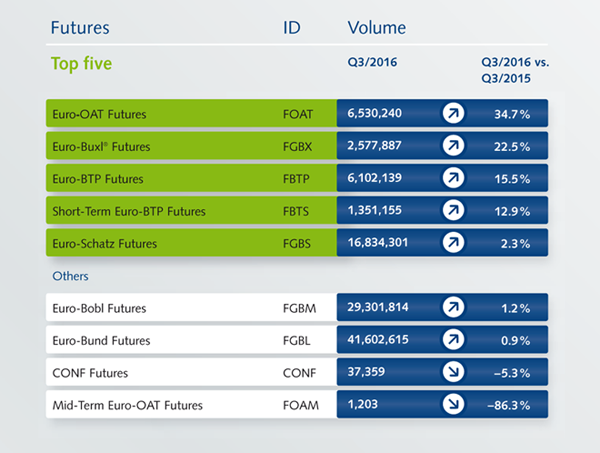Click the up arrow icon in Euro-Bund Futures row
Viewport: 600px width, 453px height.
(x=455, y=340)
